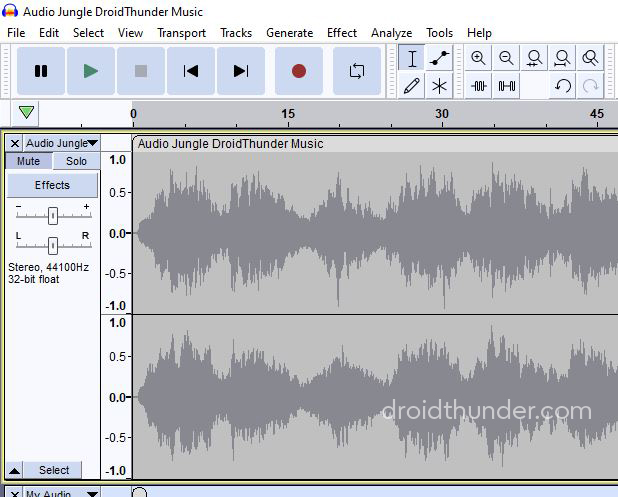The height and width of the screenshot is (497, 618).
Task: Click the upper channel vertical scale
Action: pyautogui.click(x=117, y=233)
